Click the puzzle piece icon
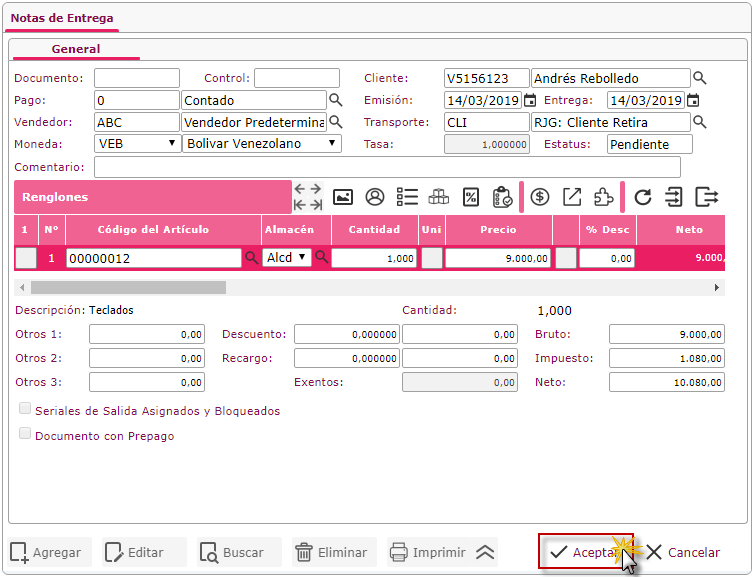Screen dimensions: 755x577 pyautogui.click(x=603, y=197)
